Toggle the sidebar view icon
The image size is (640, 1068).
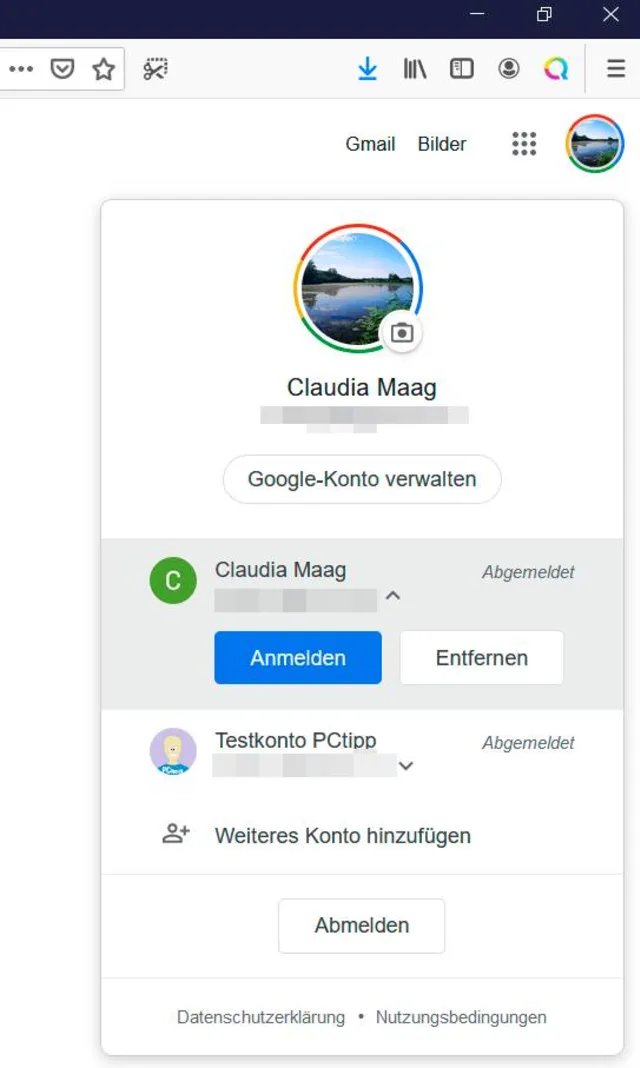461,69
